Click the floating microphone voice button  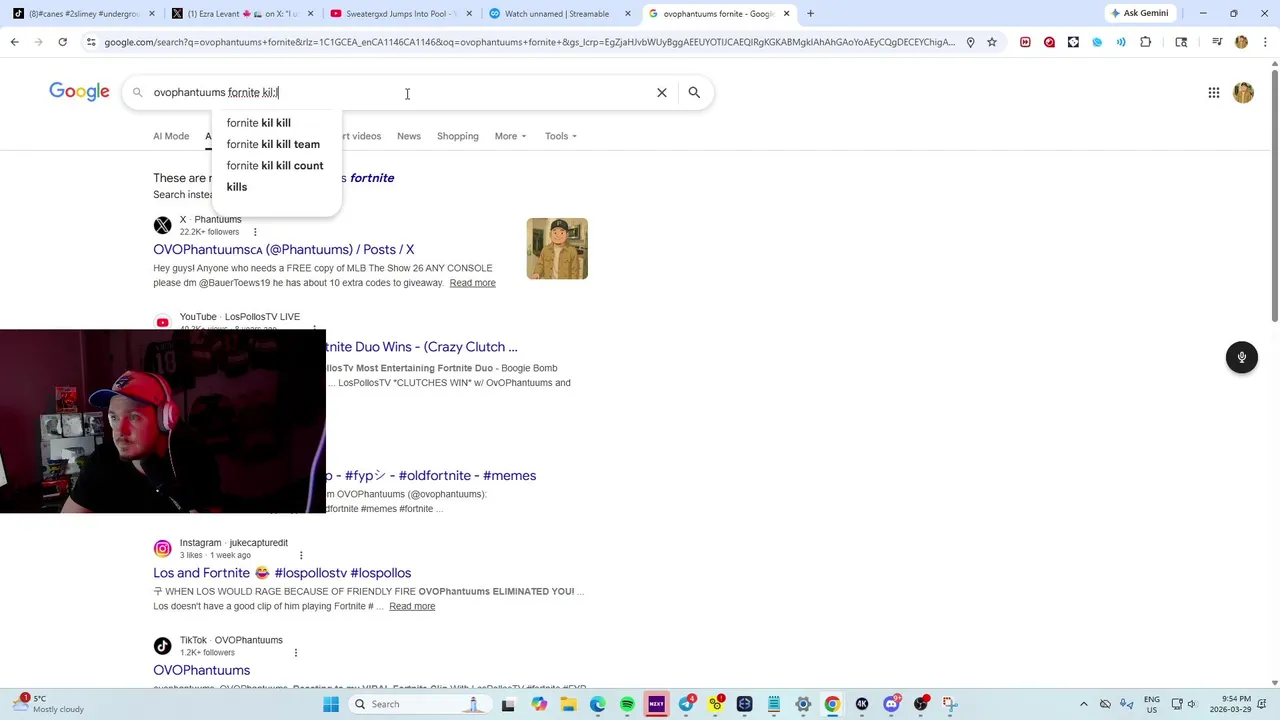tap(1241, 357)
